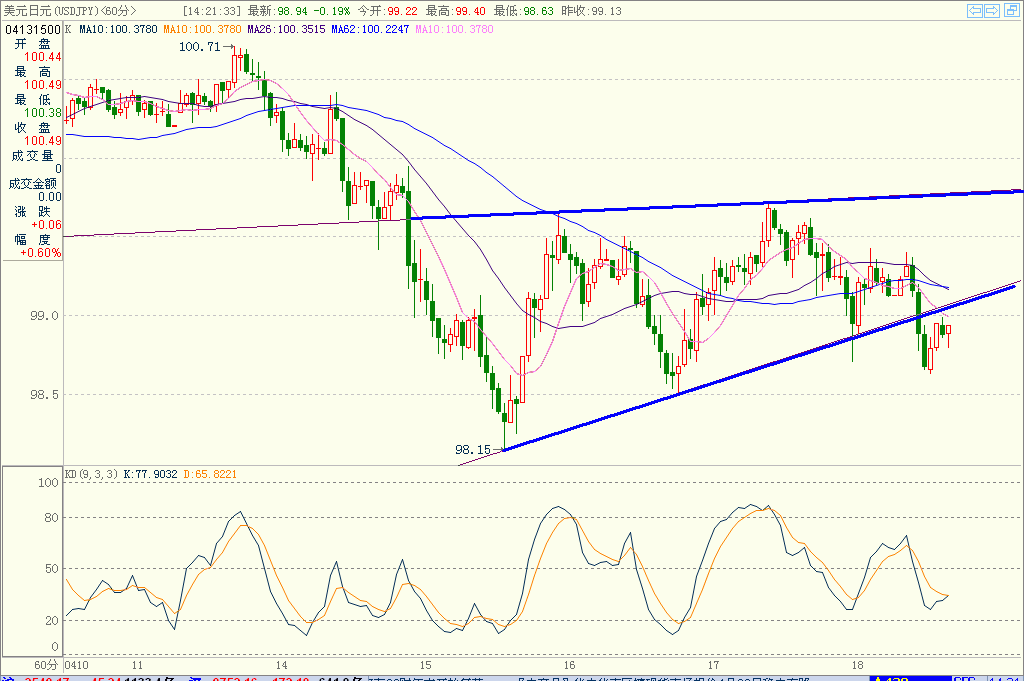
Task: Click the left arrow previous-chart icon
Action: click(975, 10)
